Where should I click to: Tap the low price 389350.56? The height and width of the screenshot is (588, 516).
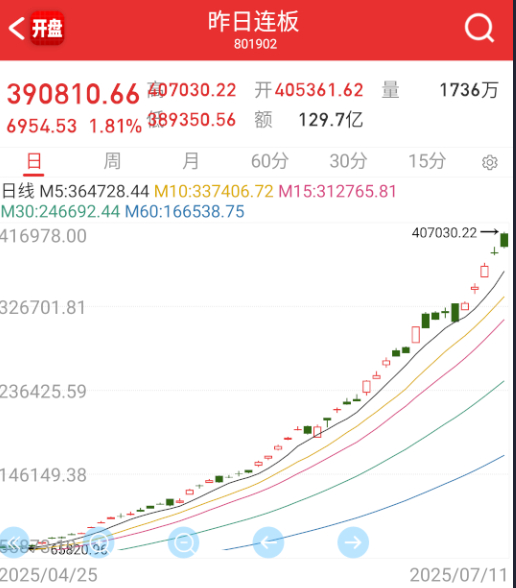(x=191, y=120)
